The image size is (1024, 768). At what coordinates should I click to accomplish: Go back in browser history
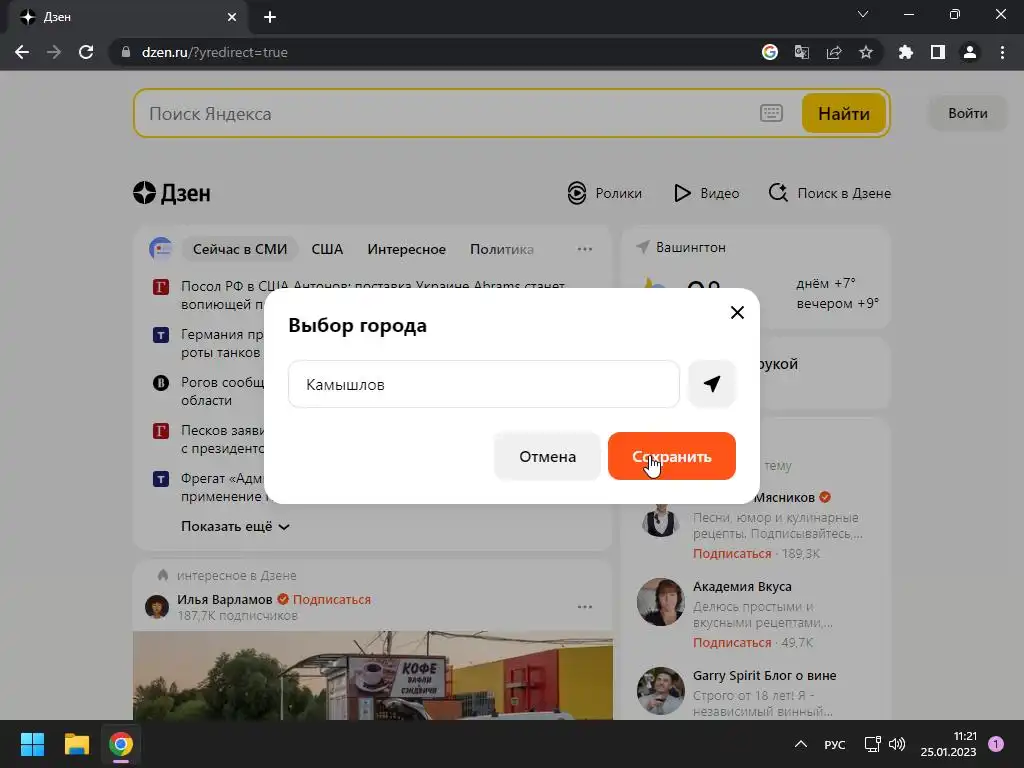[x=22, y=52]
